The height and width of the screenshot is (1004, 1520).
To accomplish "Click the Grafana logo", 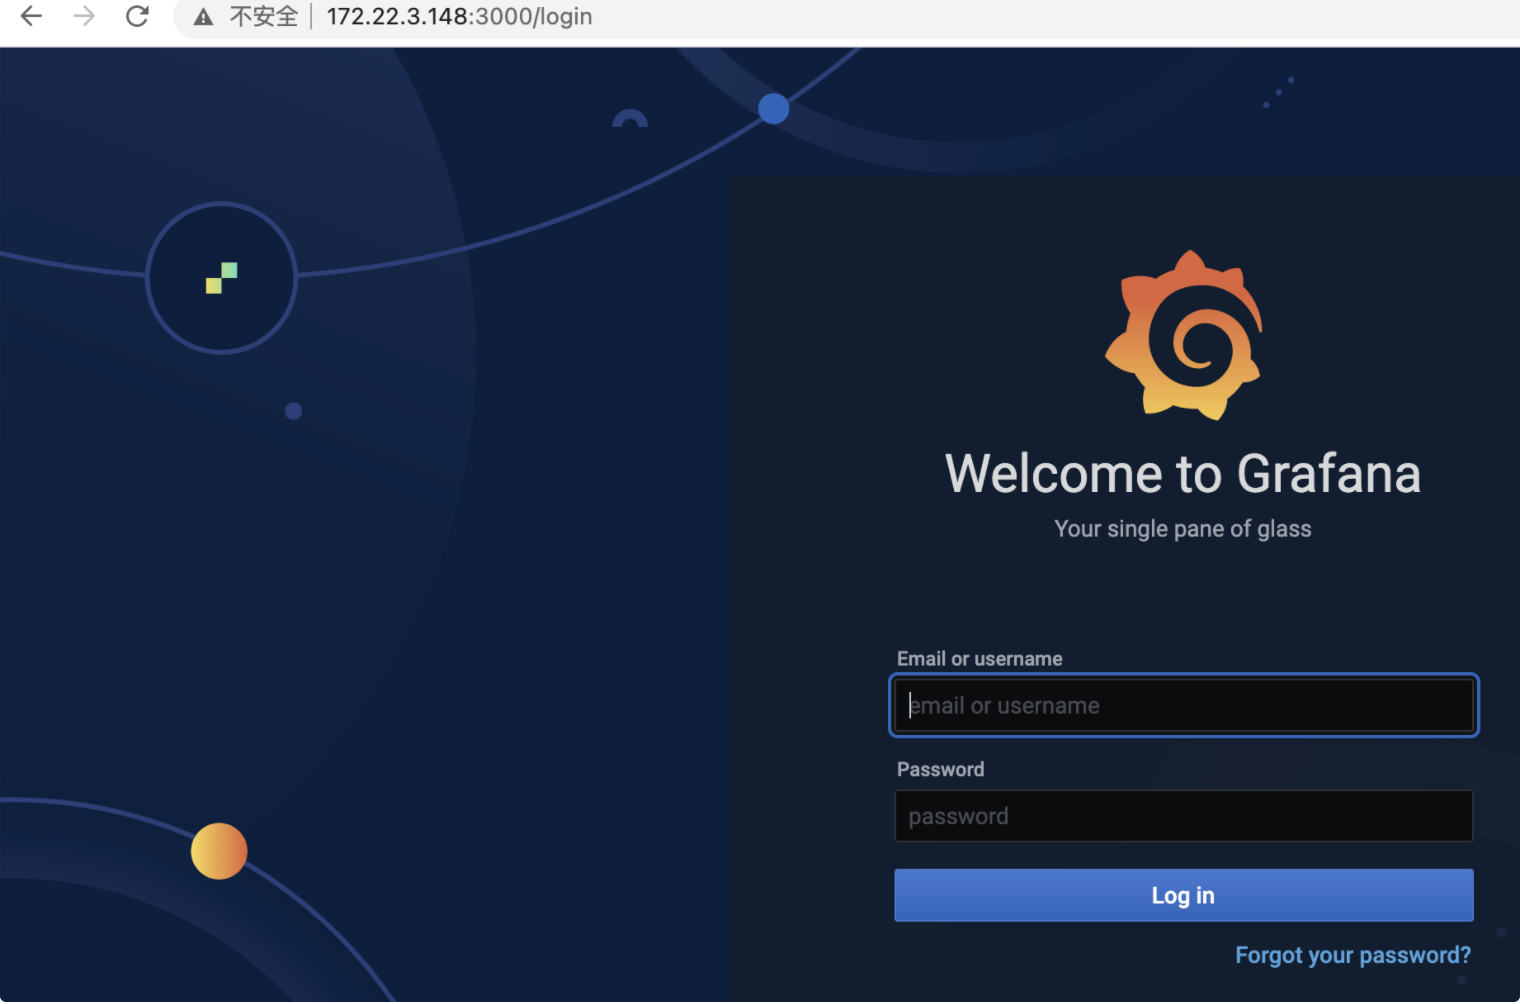I will pyautogui.click(x=1184, y=335).
